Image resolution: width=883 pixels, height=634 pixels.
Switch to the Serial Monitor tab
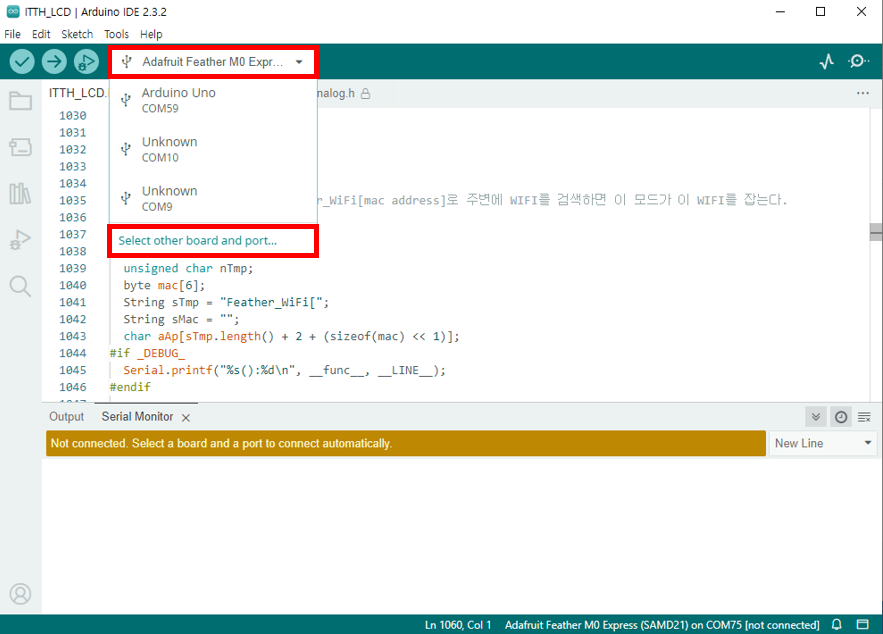(137, 417)
